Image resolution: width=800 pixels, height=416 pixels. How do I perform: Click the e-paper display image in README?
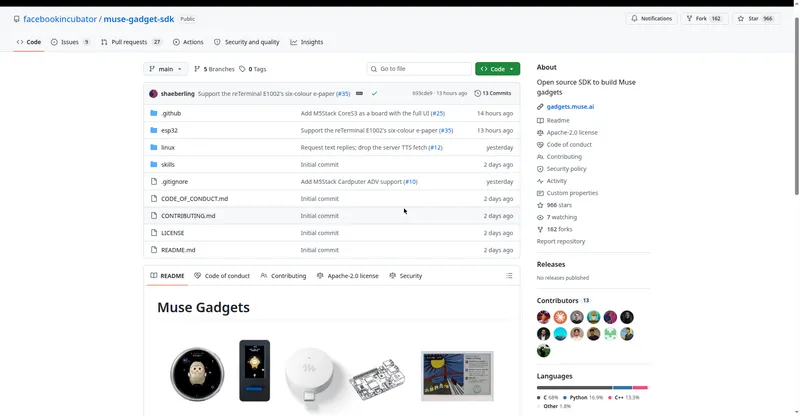(x=457, y=376)
